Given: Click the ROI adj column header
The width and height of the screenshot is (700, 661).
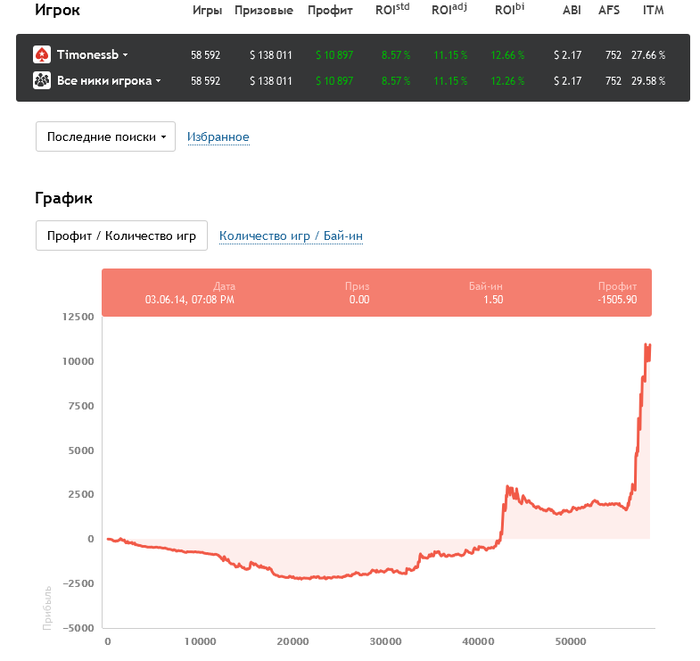Looking at the screenshot, I should [449, 11].
